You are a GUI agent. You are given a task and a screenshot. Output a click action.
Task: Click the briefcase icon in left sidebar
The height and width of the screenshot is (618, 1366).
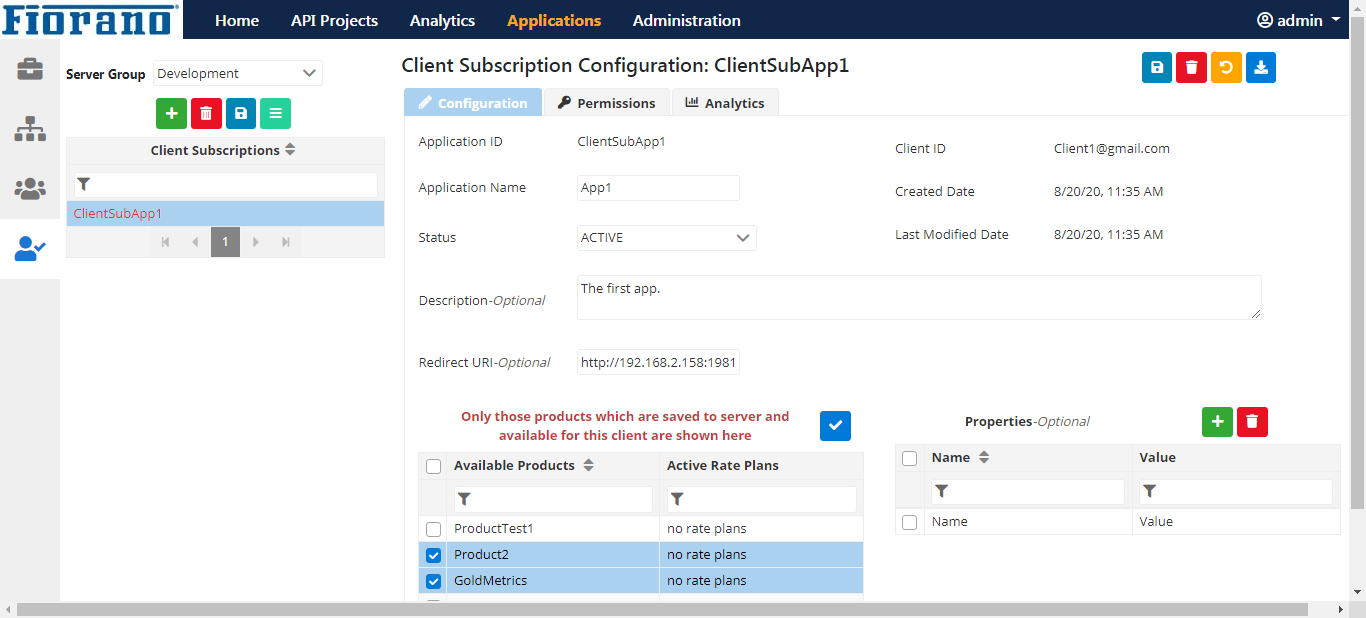(29, 69)
